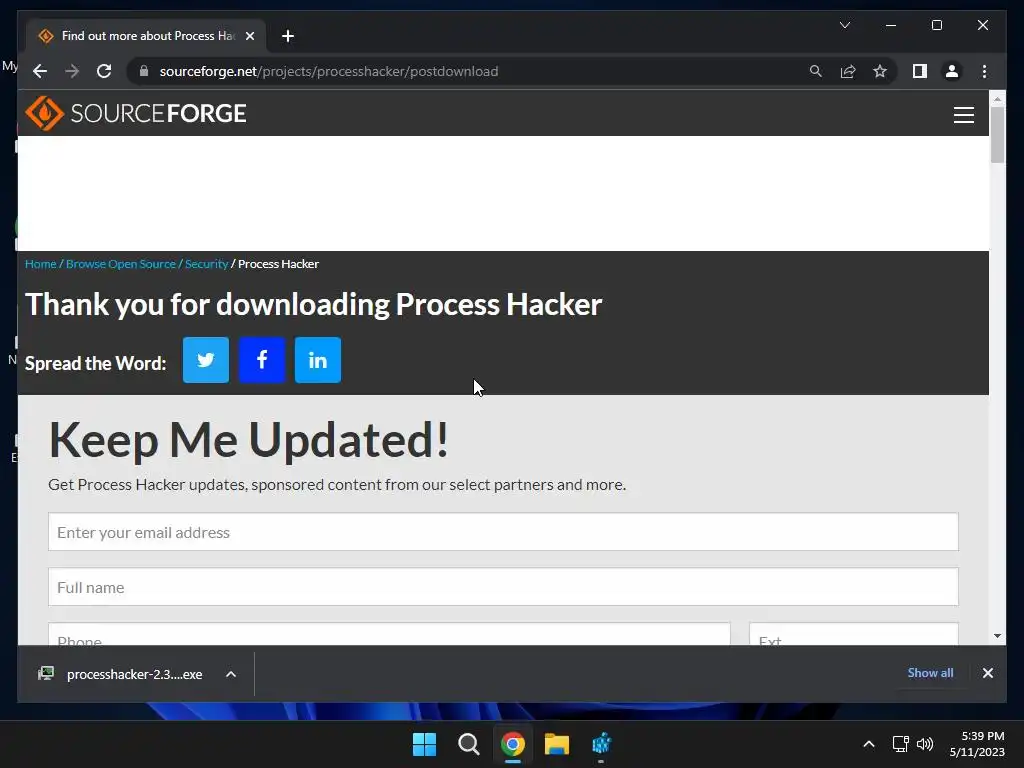Open the Windows Start menu
The width and height of the screenshot is (1024, 768).
pos(424,744)
